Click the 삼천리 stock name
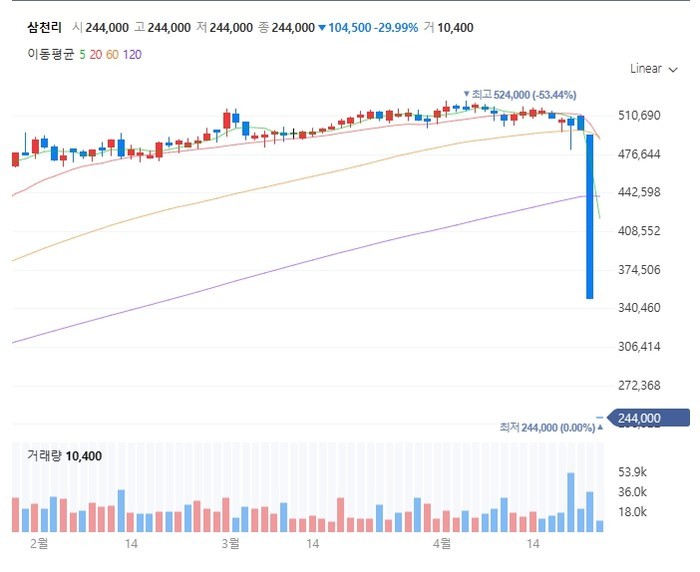Viewport: 700px width, 572px height. (45, 28)
